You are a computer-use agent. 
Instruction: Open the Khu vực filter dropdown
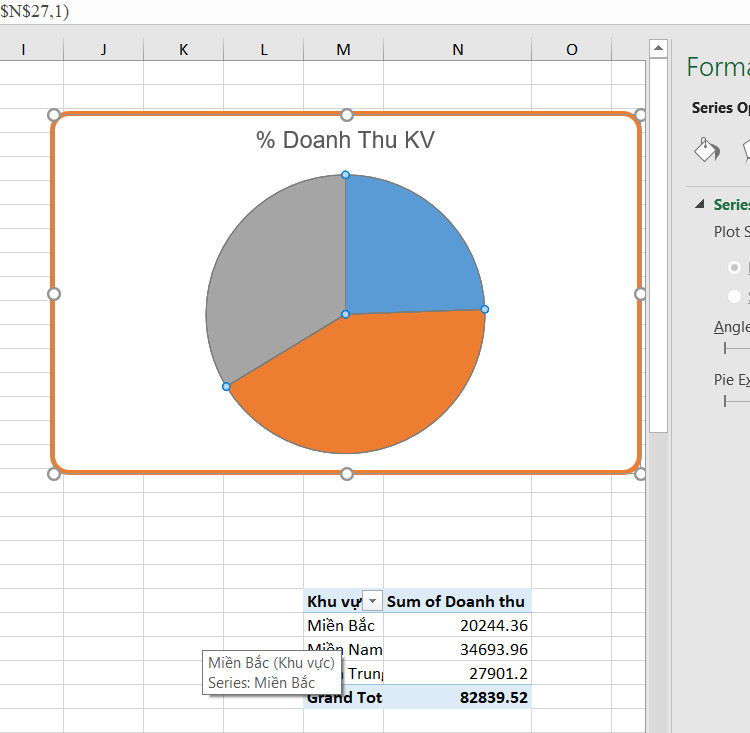[x=372, y=601]
